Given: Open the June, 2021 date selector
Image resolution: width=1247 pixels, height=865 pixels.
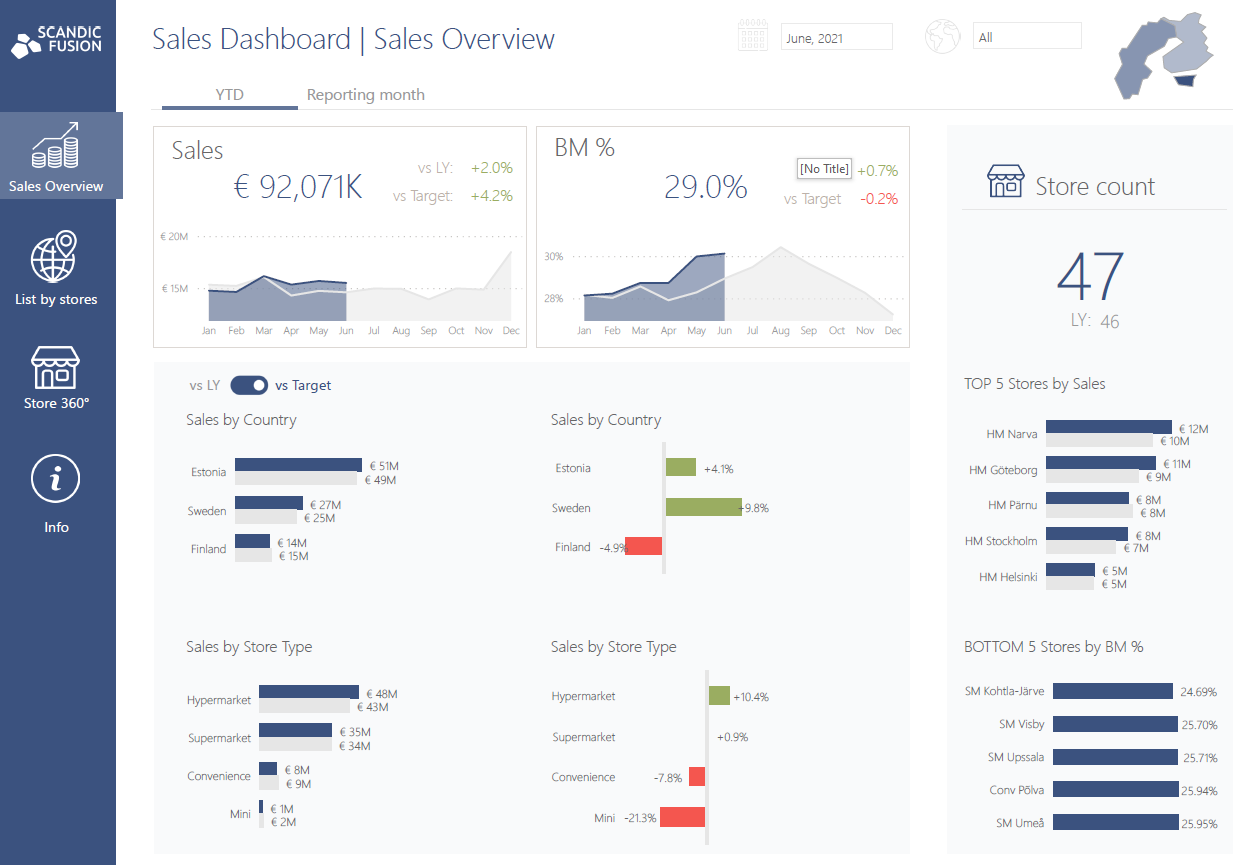Looking at the screenshot, I should click(x=836, y=35).
